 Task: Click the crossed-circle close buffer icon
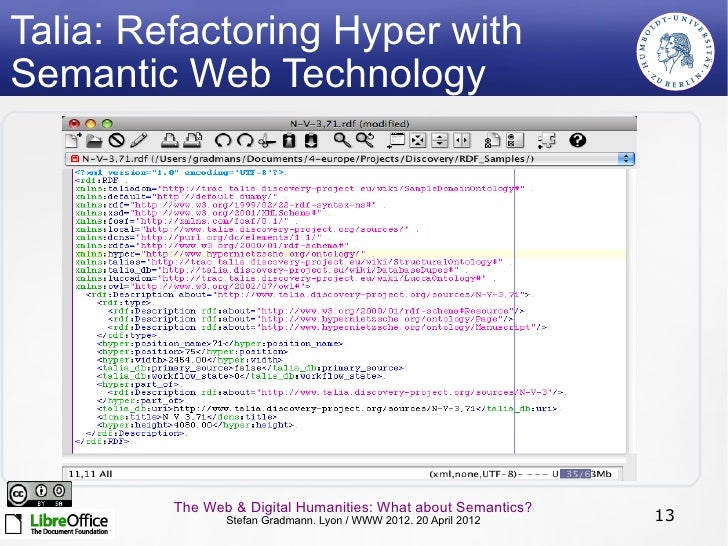point(117,140)
